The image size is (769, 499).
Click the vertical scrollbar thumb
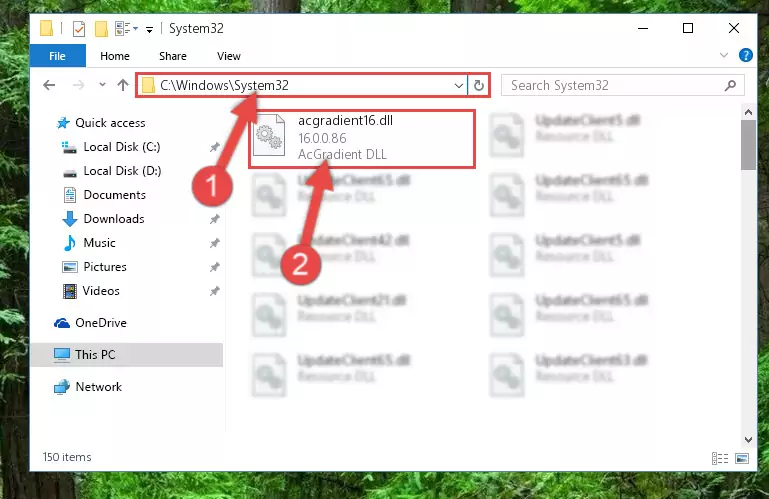[748, 145]
